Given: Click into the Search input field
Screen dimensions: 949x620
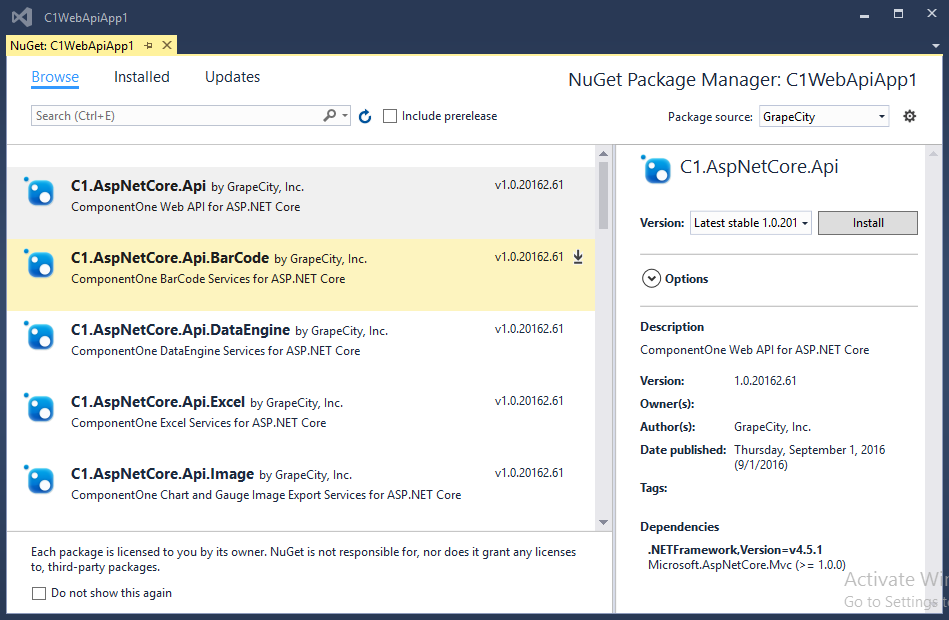Looking at the screenshot, I should point(175,116).
